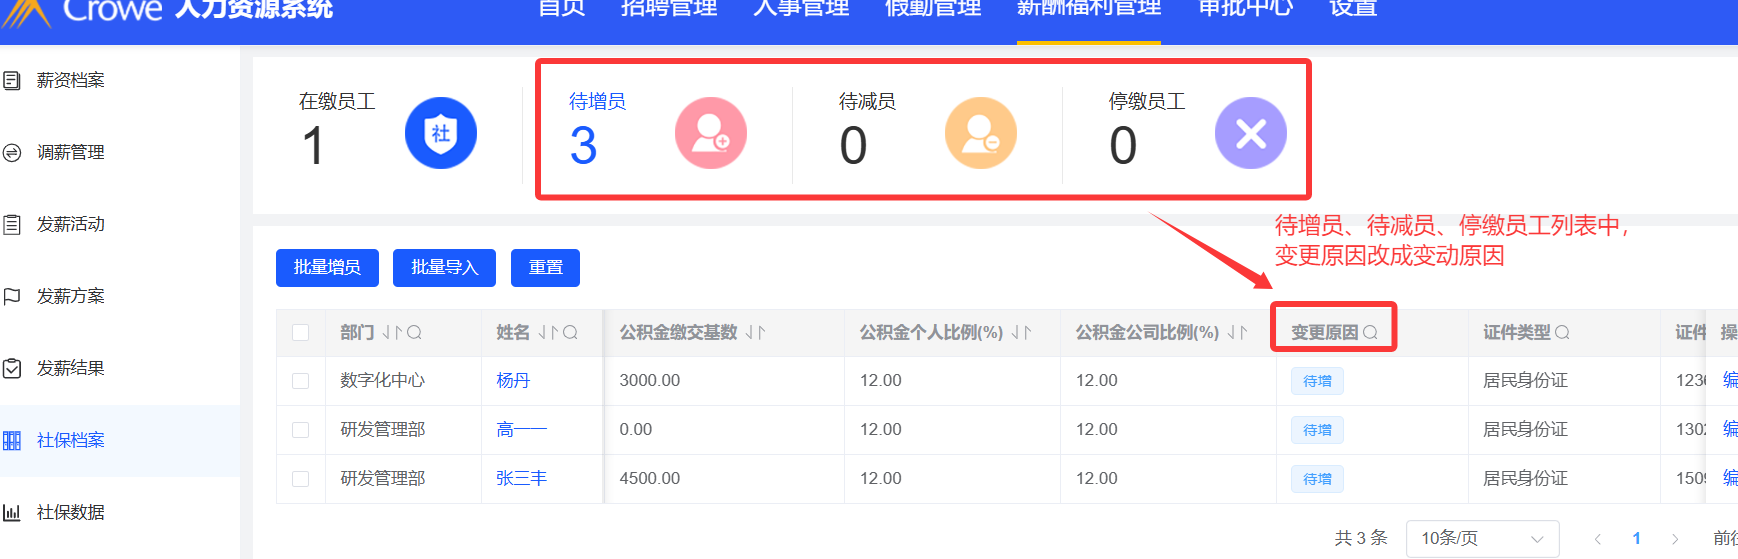
Task: Open employee link 高一一
Action: point(522,430)
